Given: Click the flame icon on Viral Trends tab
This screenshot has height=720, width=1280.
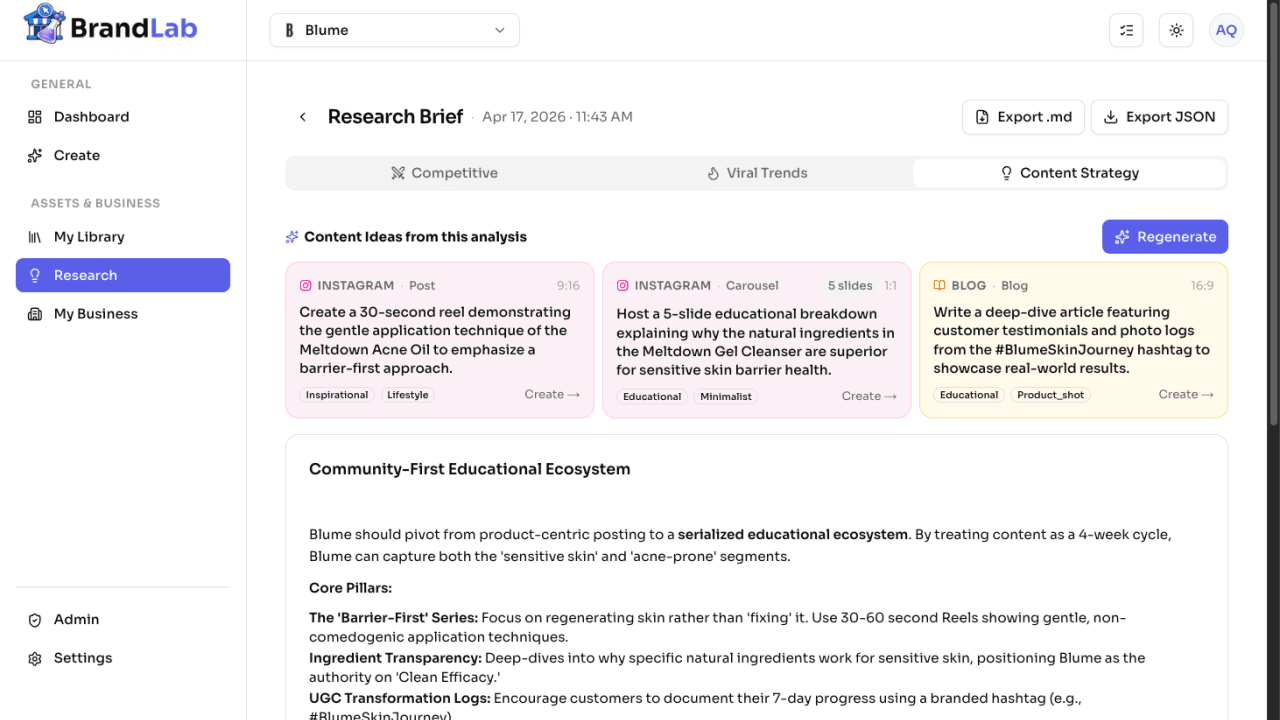Looking at the screenshot, I should pyautogui.click(x=713, y=173).
